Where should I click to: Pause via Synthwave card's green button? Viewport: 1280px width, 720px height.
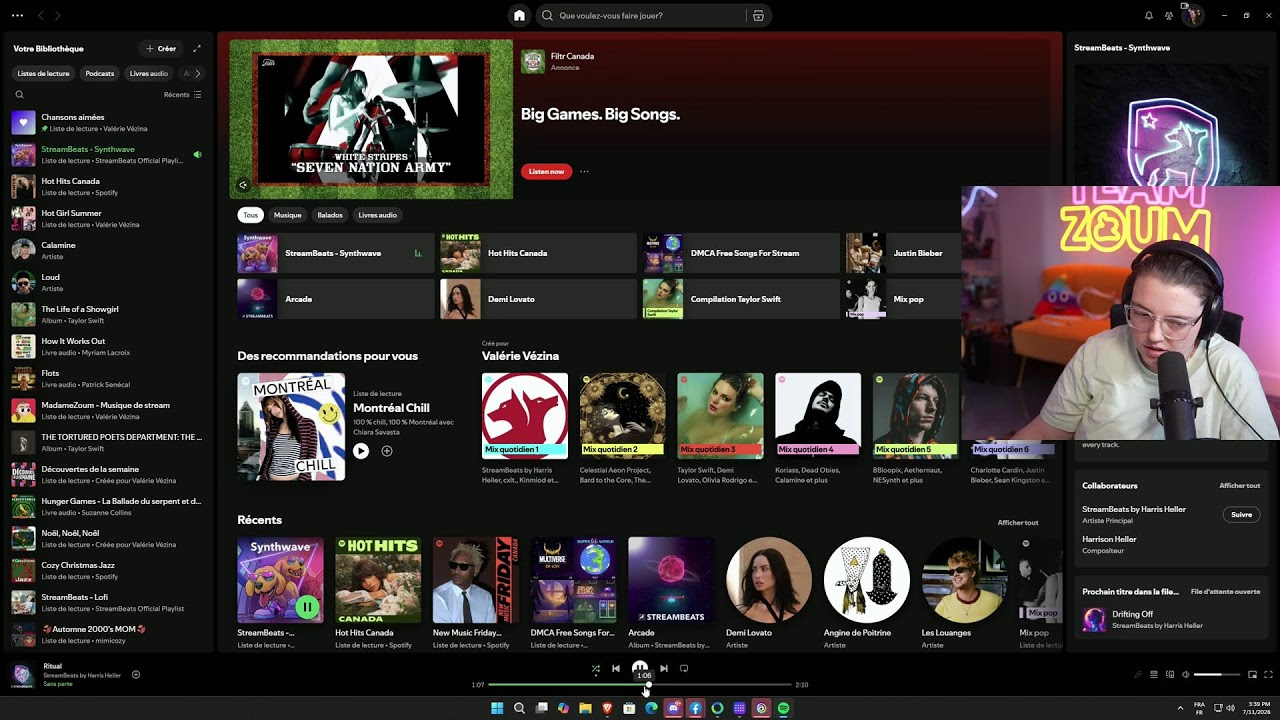point(306,606)
